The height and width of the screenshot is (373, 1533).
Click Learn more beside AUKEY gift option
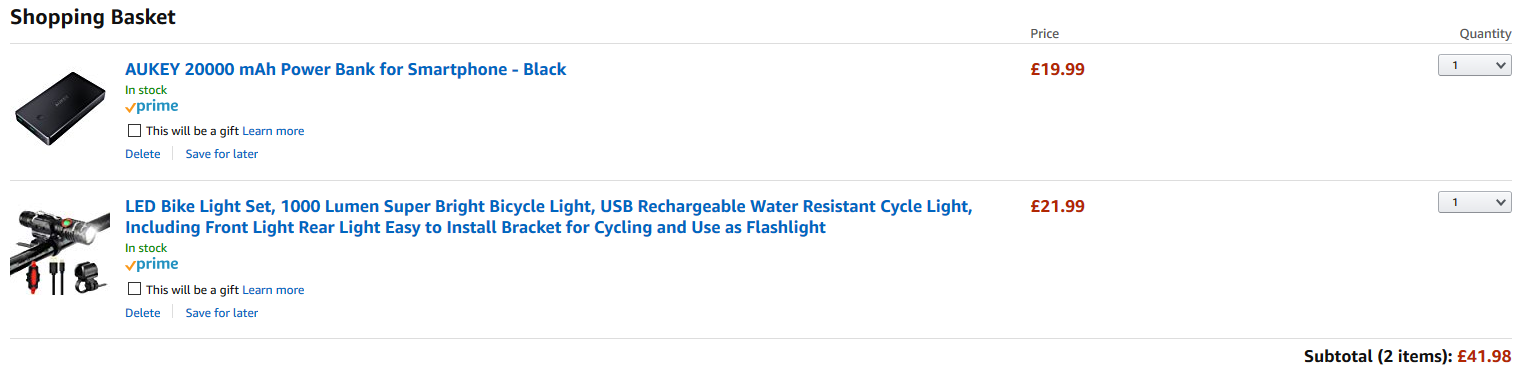[x=273, y=131]
